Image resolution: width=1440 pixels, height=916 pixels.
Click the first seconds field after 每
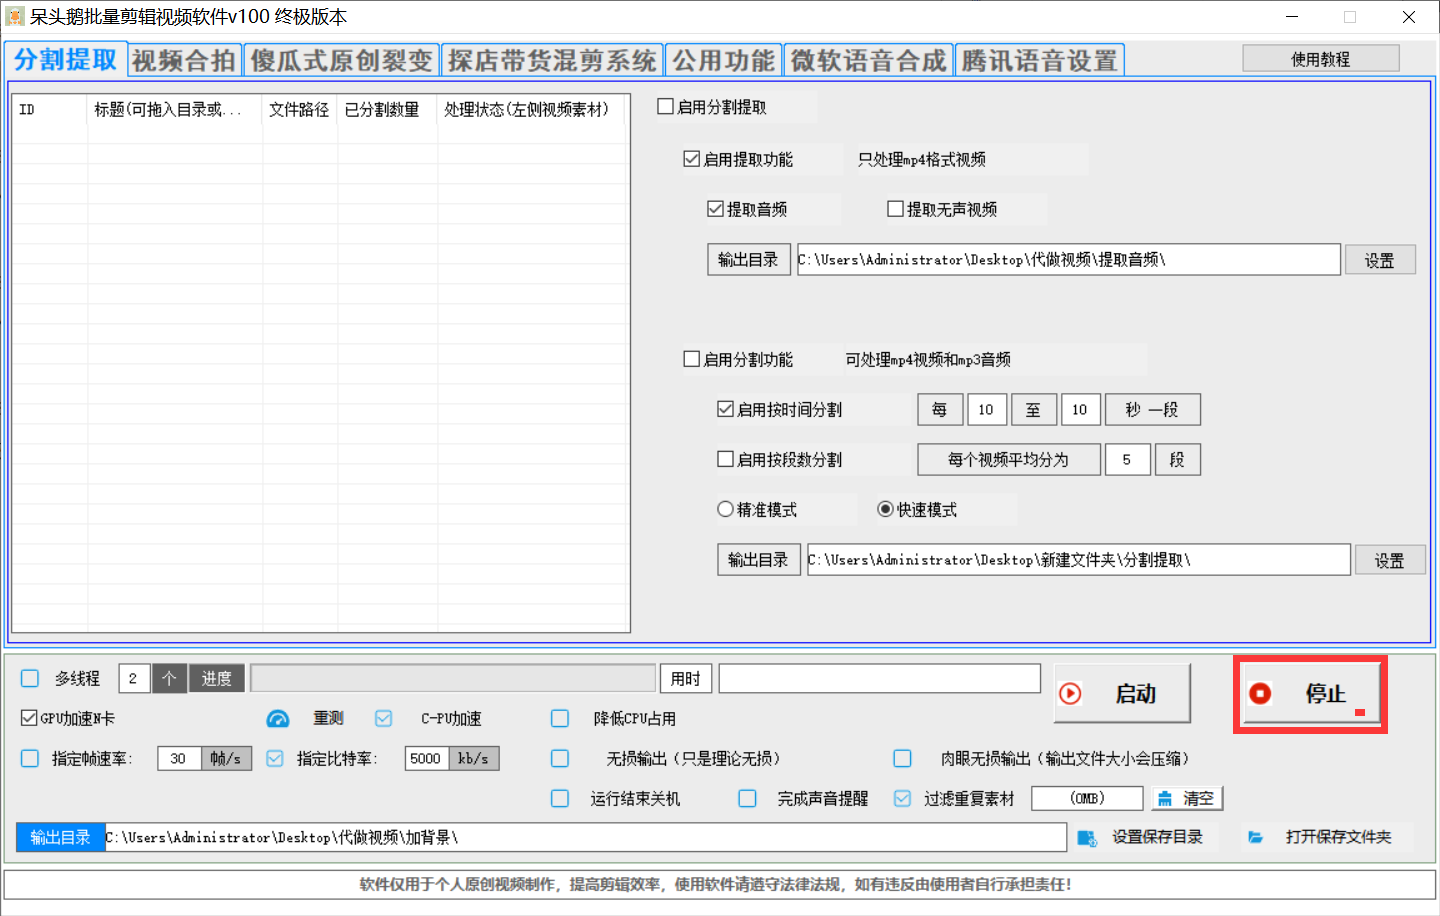pyautogui.click(x=986, y=409)
